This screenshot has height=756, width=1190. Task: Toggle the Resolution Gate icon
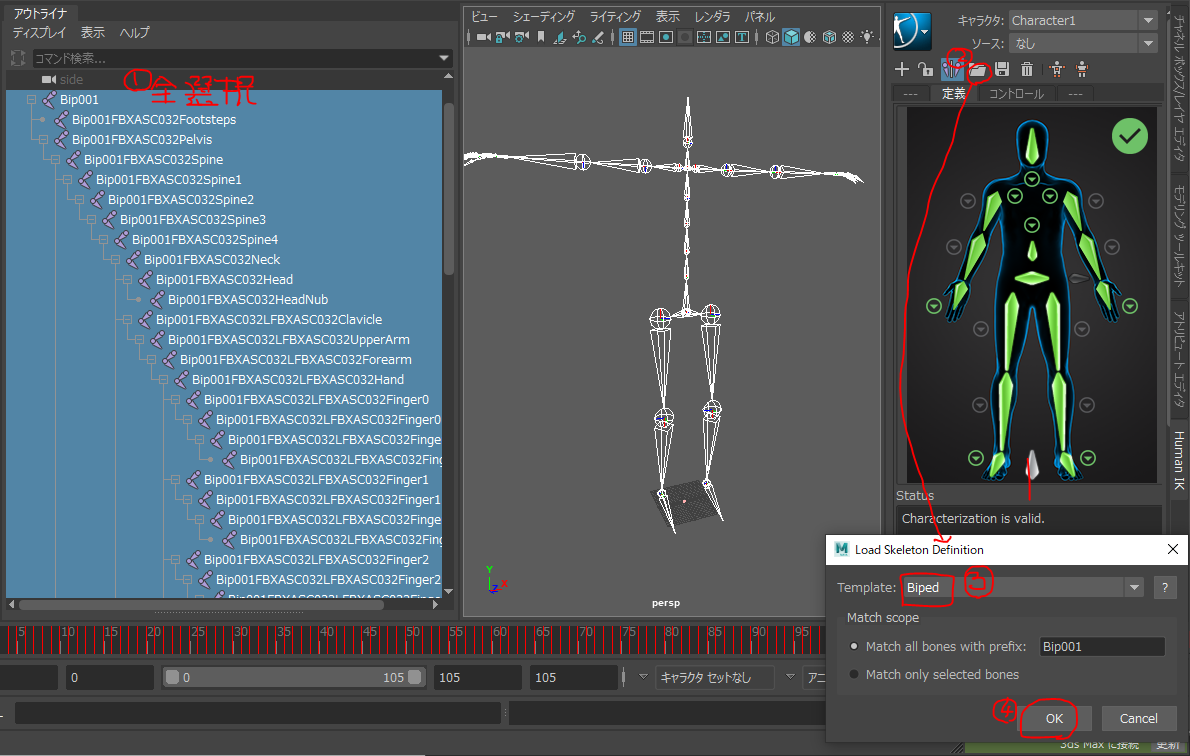point(667,37)
